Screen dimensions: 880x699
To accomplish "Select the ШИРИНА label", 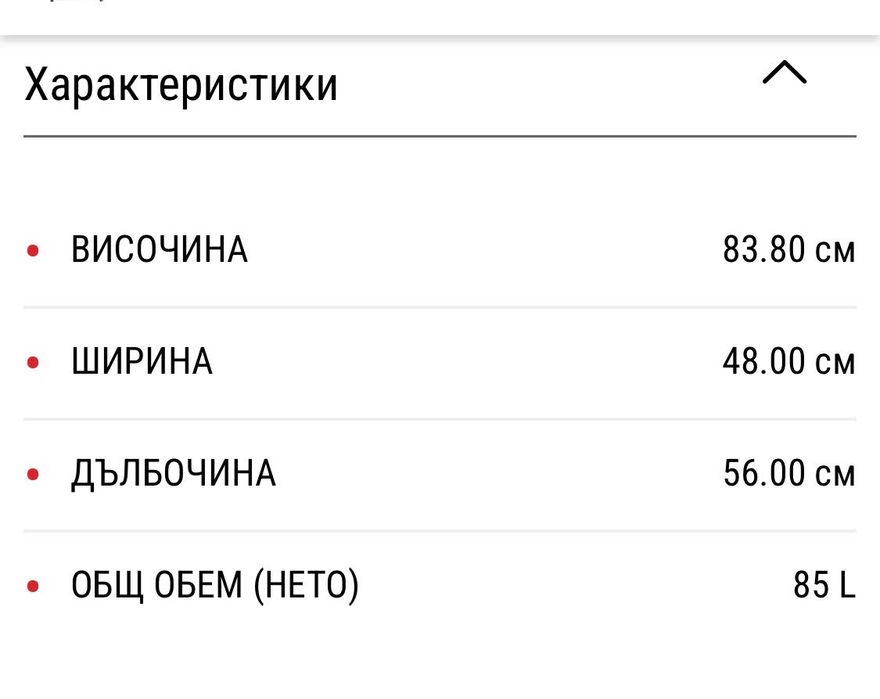I will click(x=142, y=361).
